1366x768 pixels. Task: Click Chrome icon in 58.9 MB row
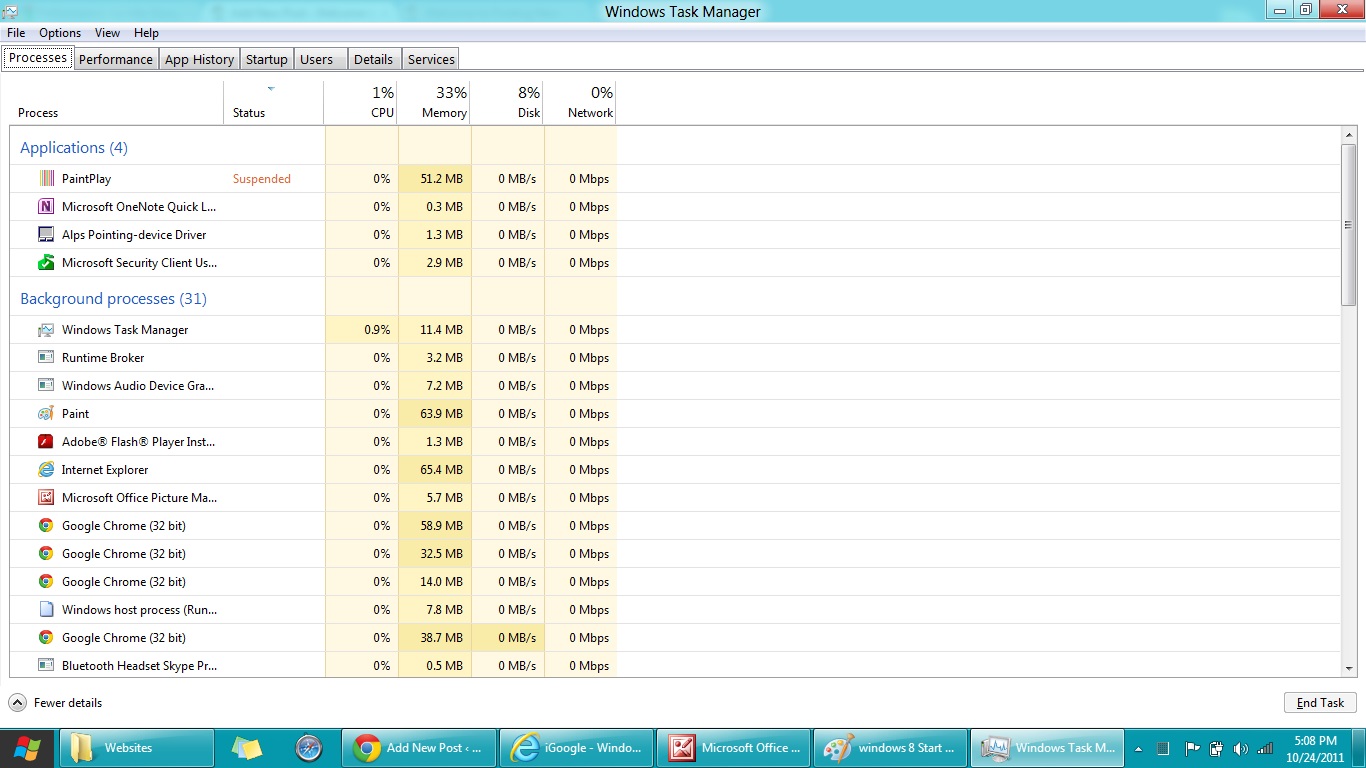(x=46, y=525)
